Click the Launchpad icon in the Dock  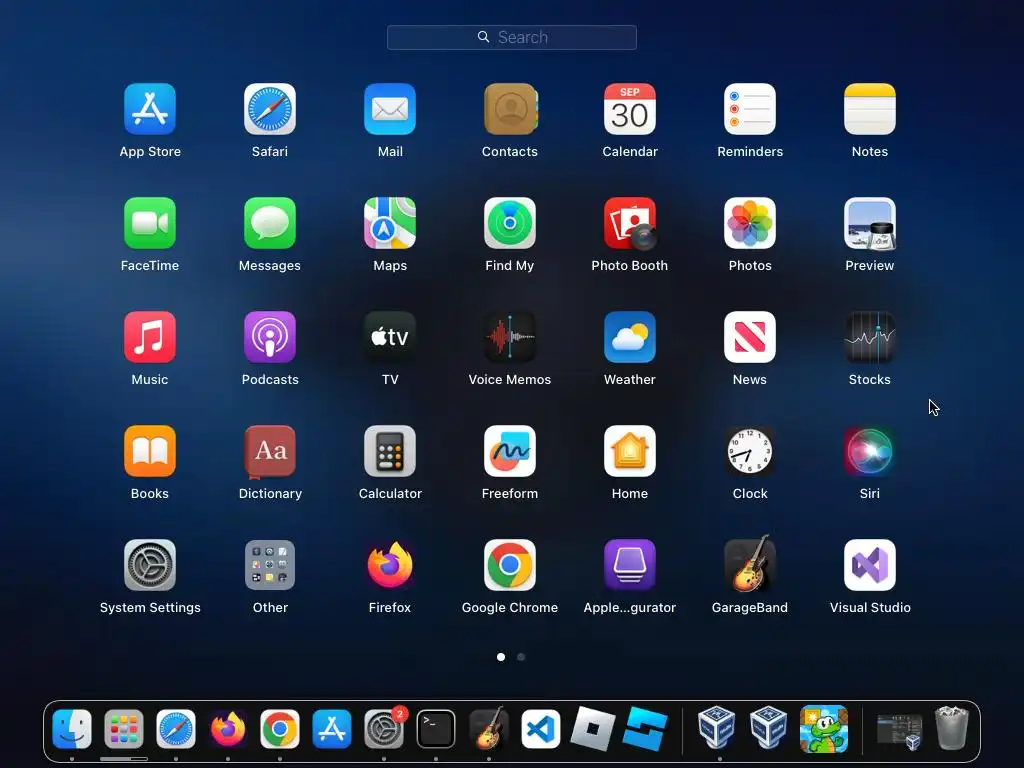pos(123,729)
